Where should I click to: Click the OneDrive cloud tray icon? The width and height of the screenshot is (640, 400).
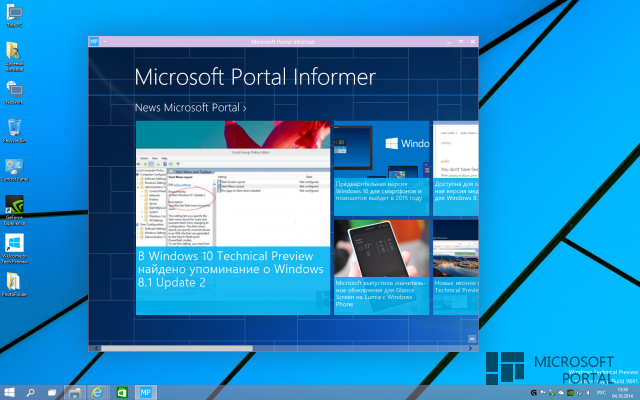click(x=561, y=393)
